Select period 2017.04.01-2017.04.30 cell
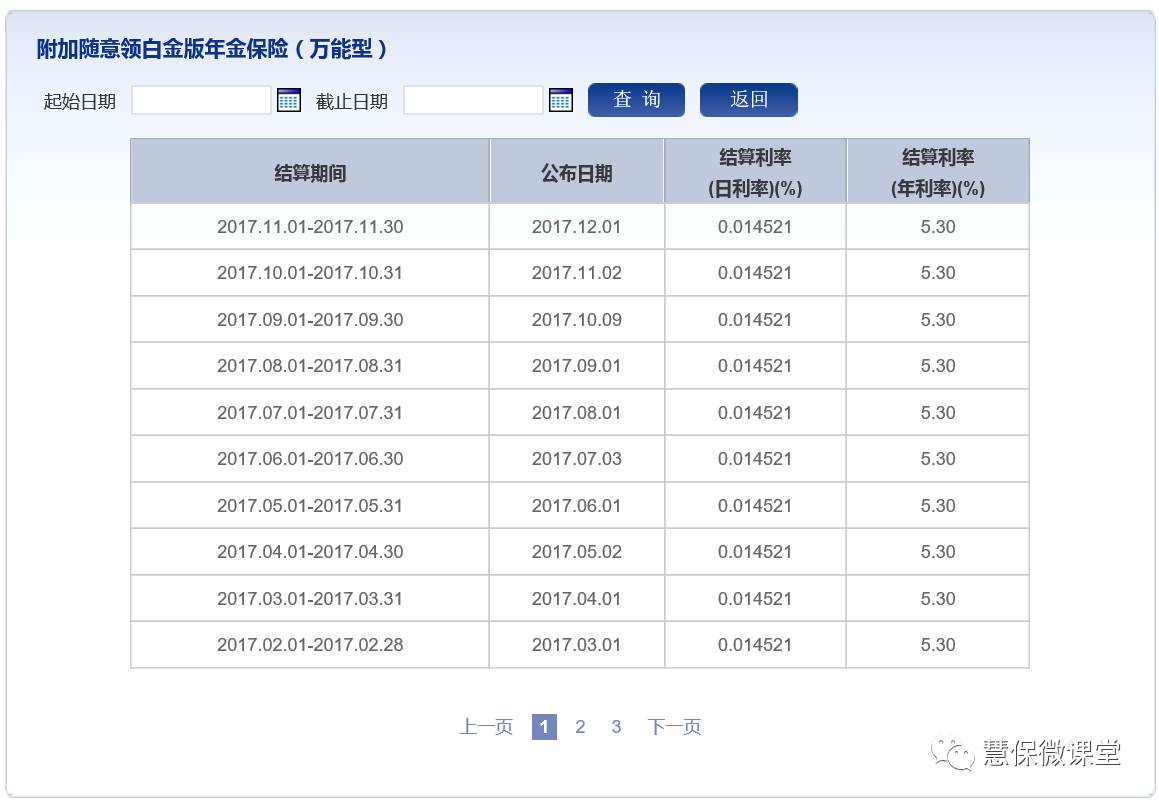The height and width of the screenshot is (804, 1159). (310, 552)
